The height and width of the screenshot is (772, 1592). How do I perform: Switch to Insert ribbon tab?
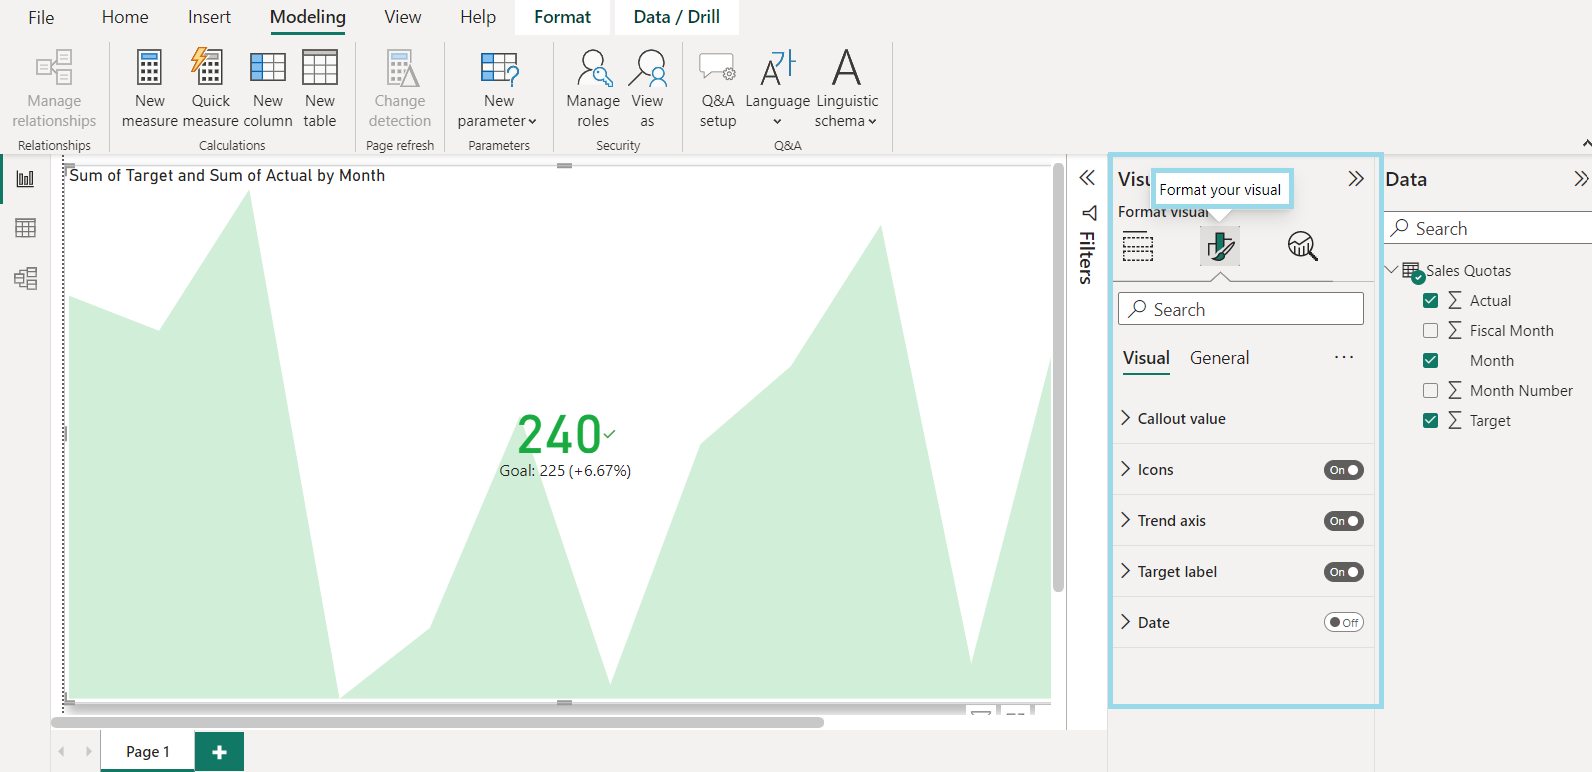tap(209, 17)
